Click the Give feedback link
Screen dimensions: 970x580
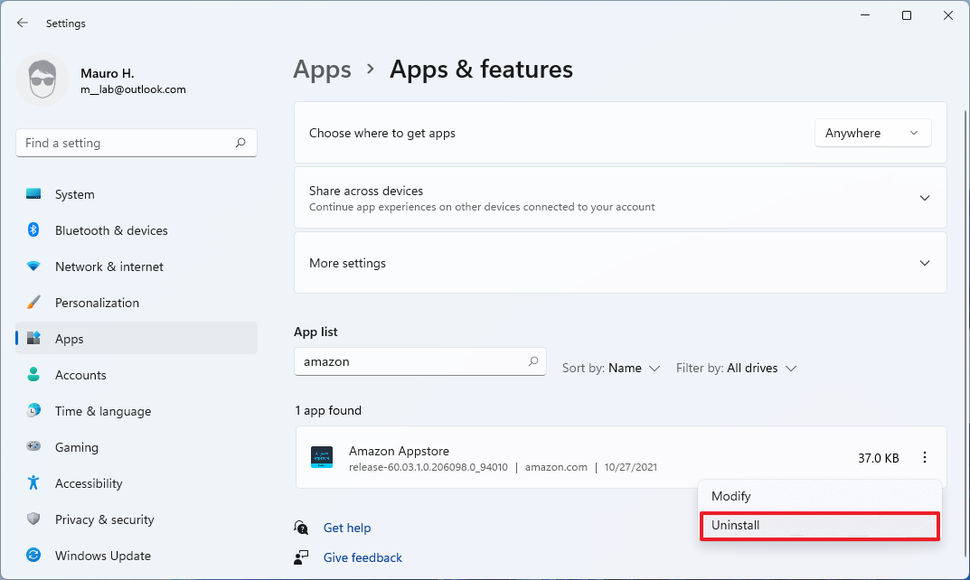pyautogui.click(x=362, y=557)
